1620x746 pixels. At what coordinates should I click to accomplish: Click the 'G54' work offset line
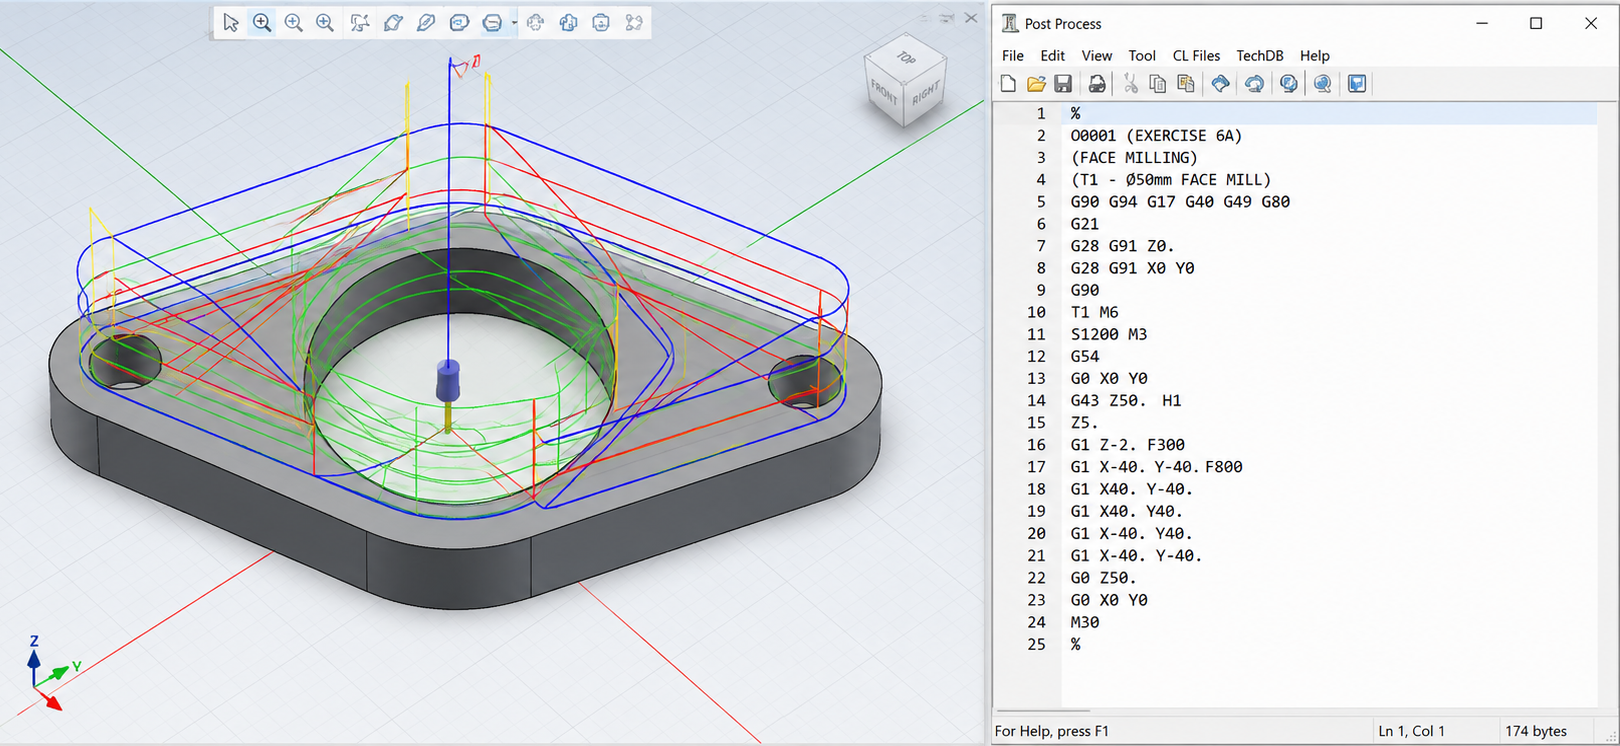[1084, 356]
